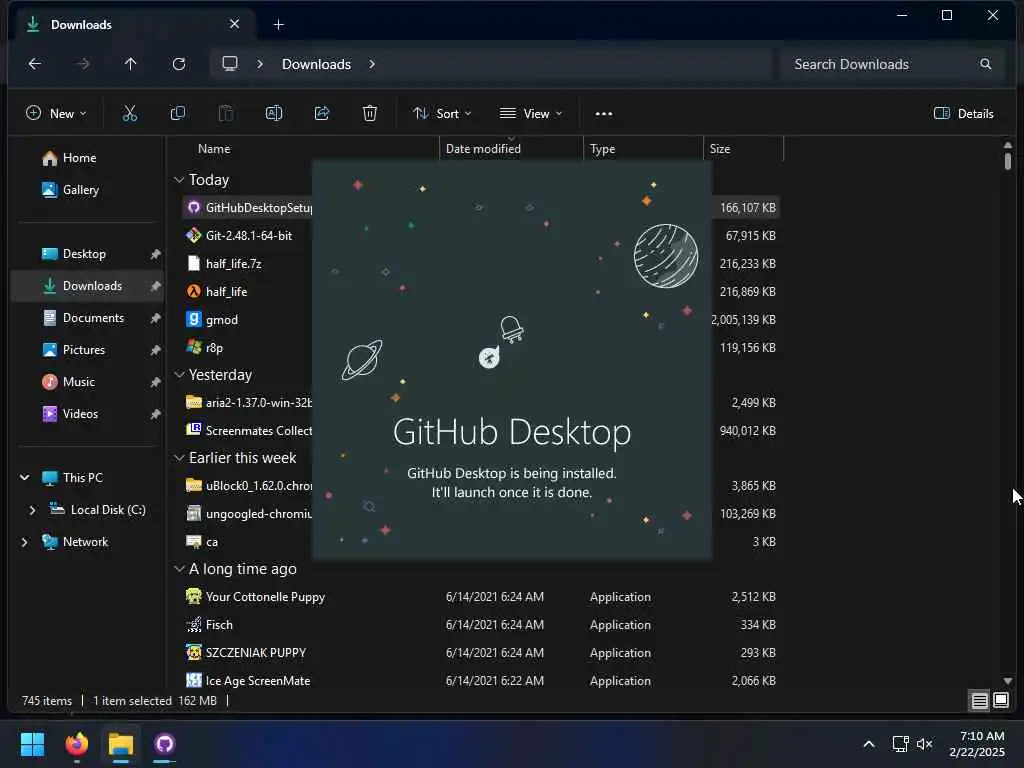The image size is (1024, 768).
Task: Show hidden system tray icons
Action: click(x=869, y=744)
